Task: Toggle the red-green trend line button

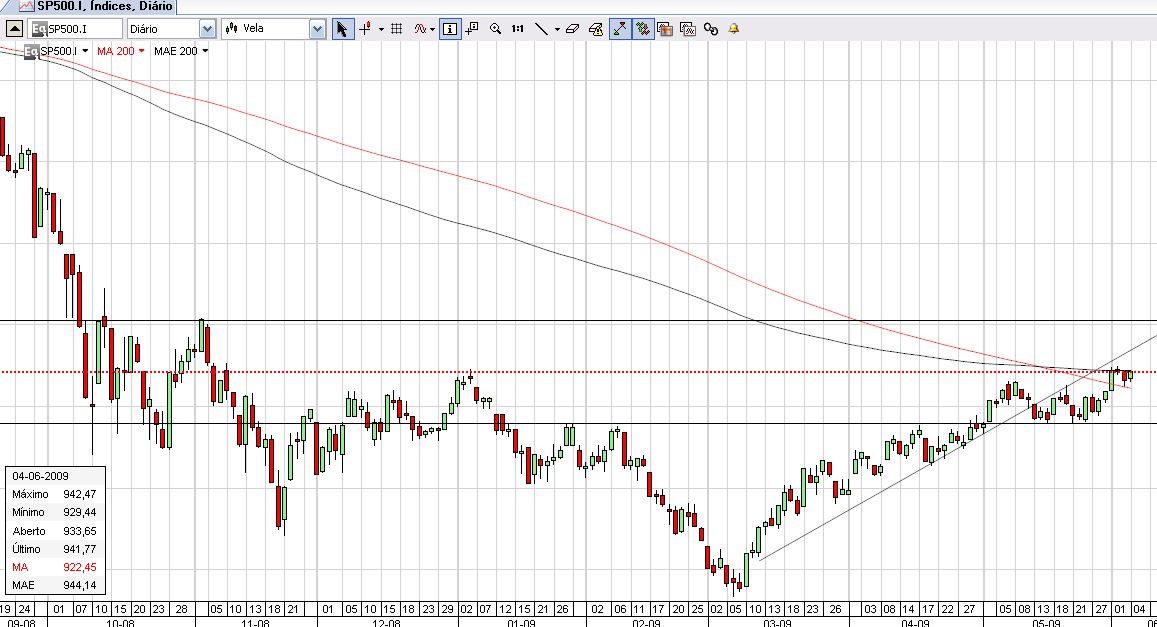Action: (620, 29)
